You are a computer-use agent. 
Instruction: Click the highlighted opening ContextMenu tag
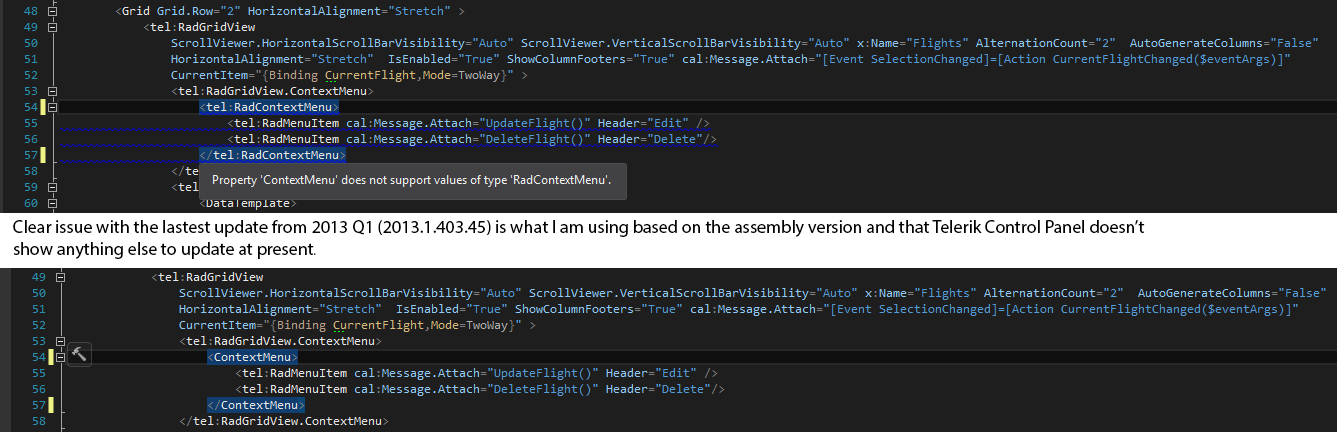[x=252, y=357]
